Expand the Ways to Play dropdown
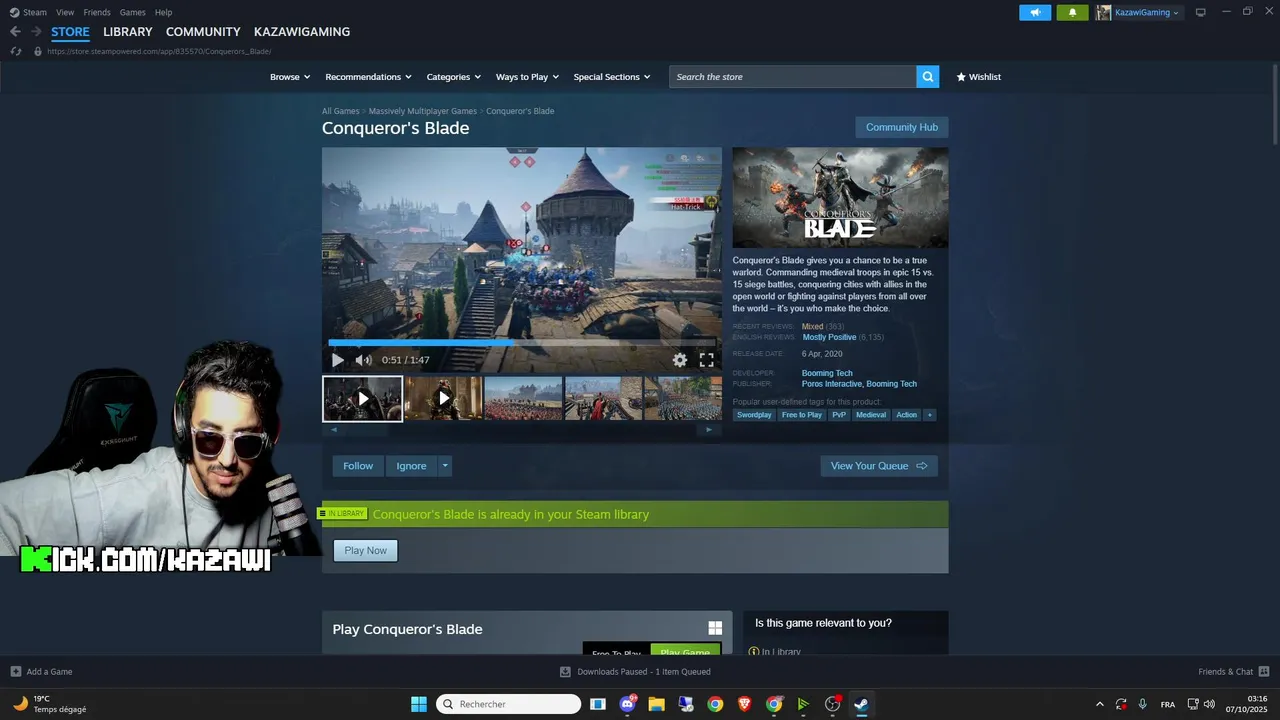 pos(527,77)
